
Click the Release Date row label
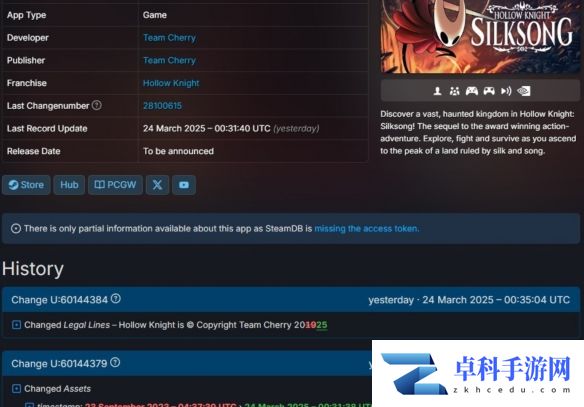[34, 151]
